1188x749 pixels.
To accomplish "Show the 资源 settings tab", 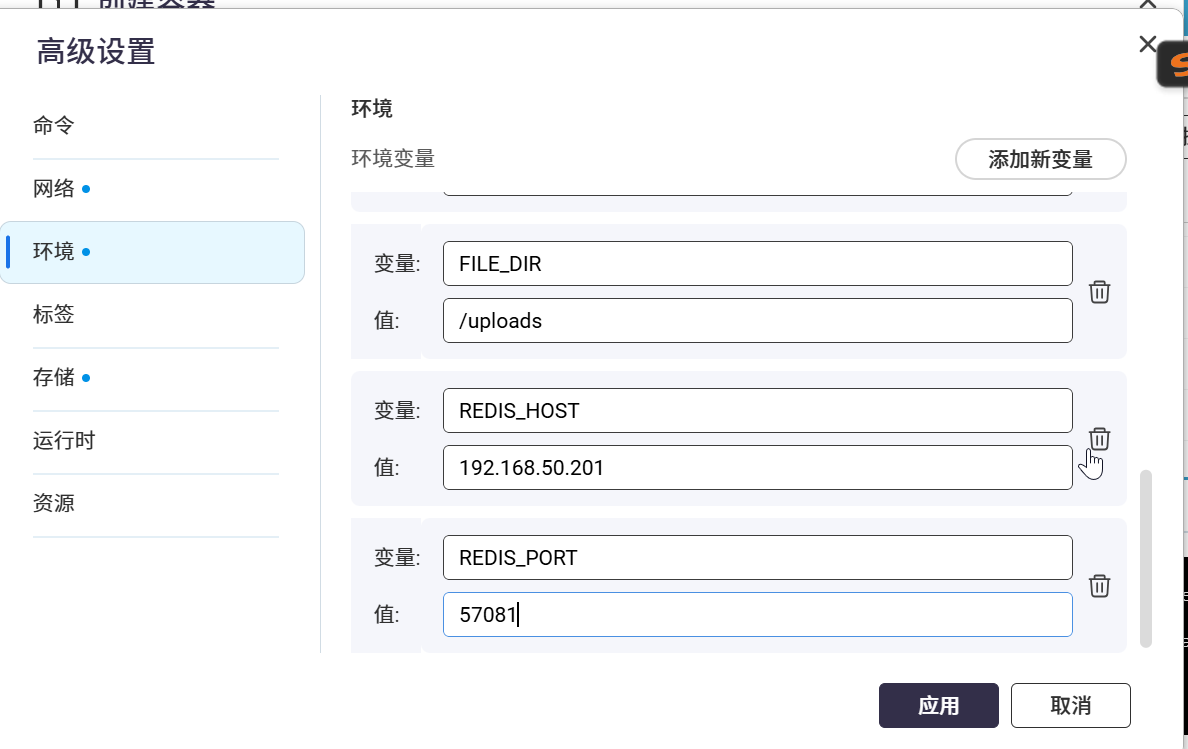I will [x=54, y=503].
